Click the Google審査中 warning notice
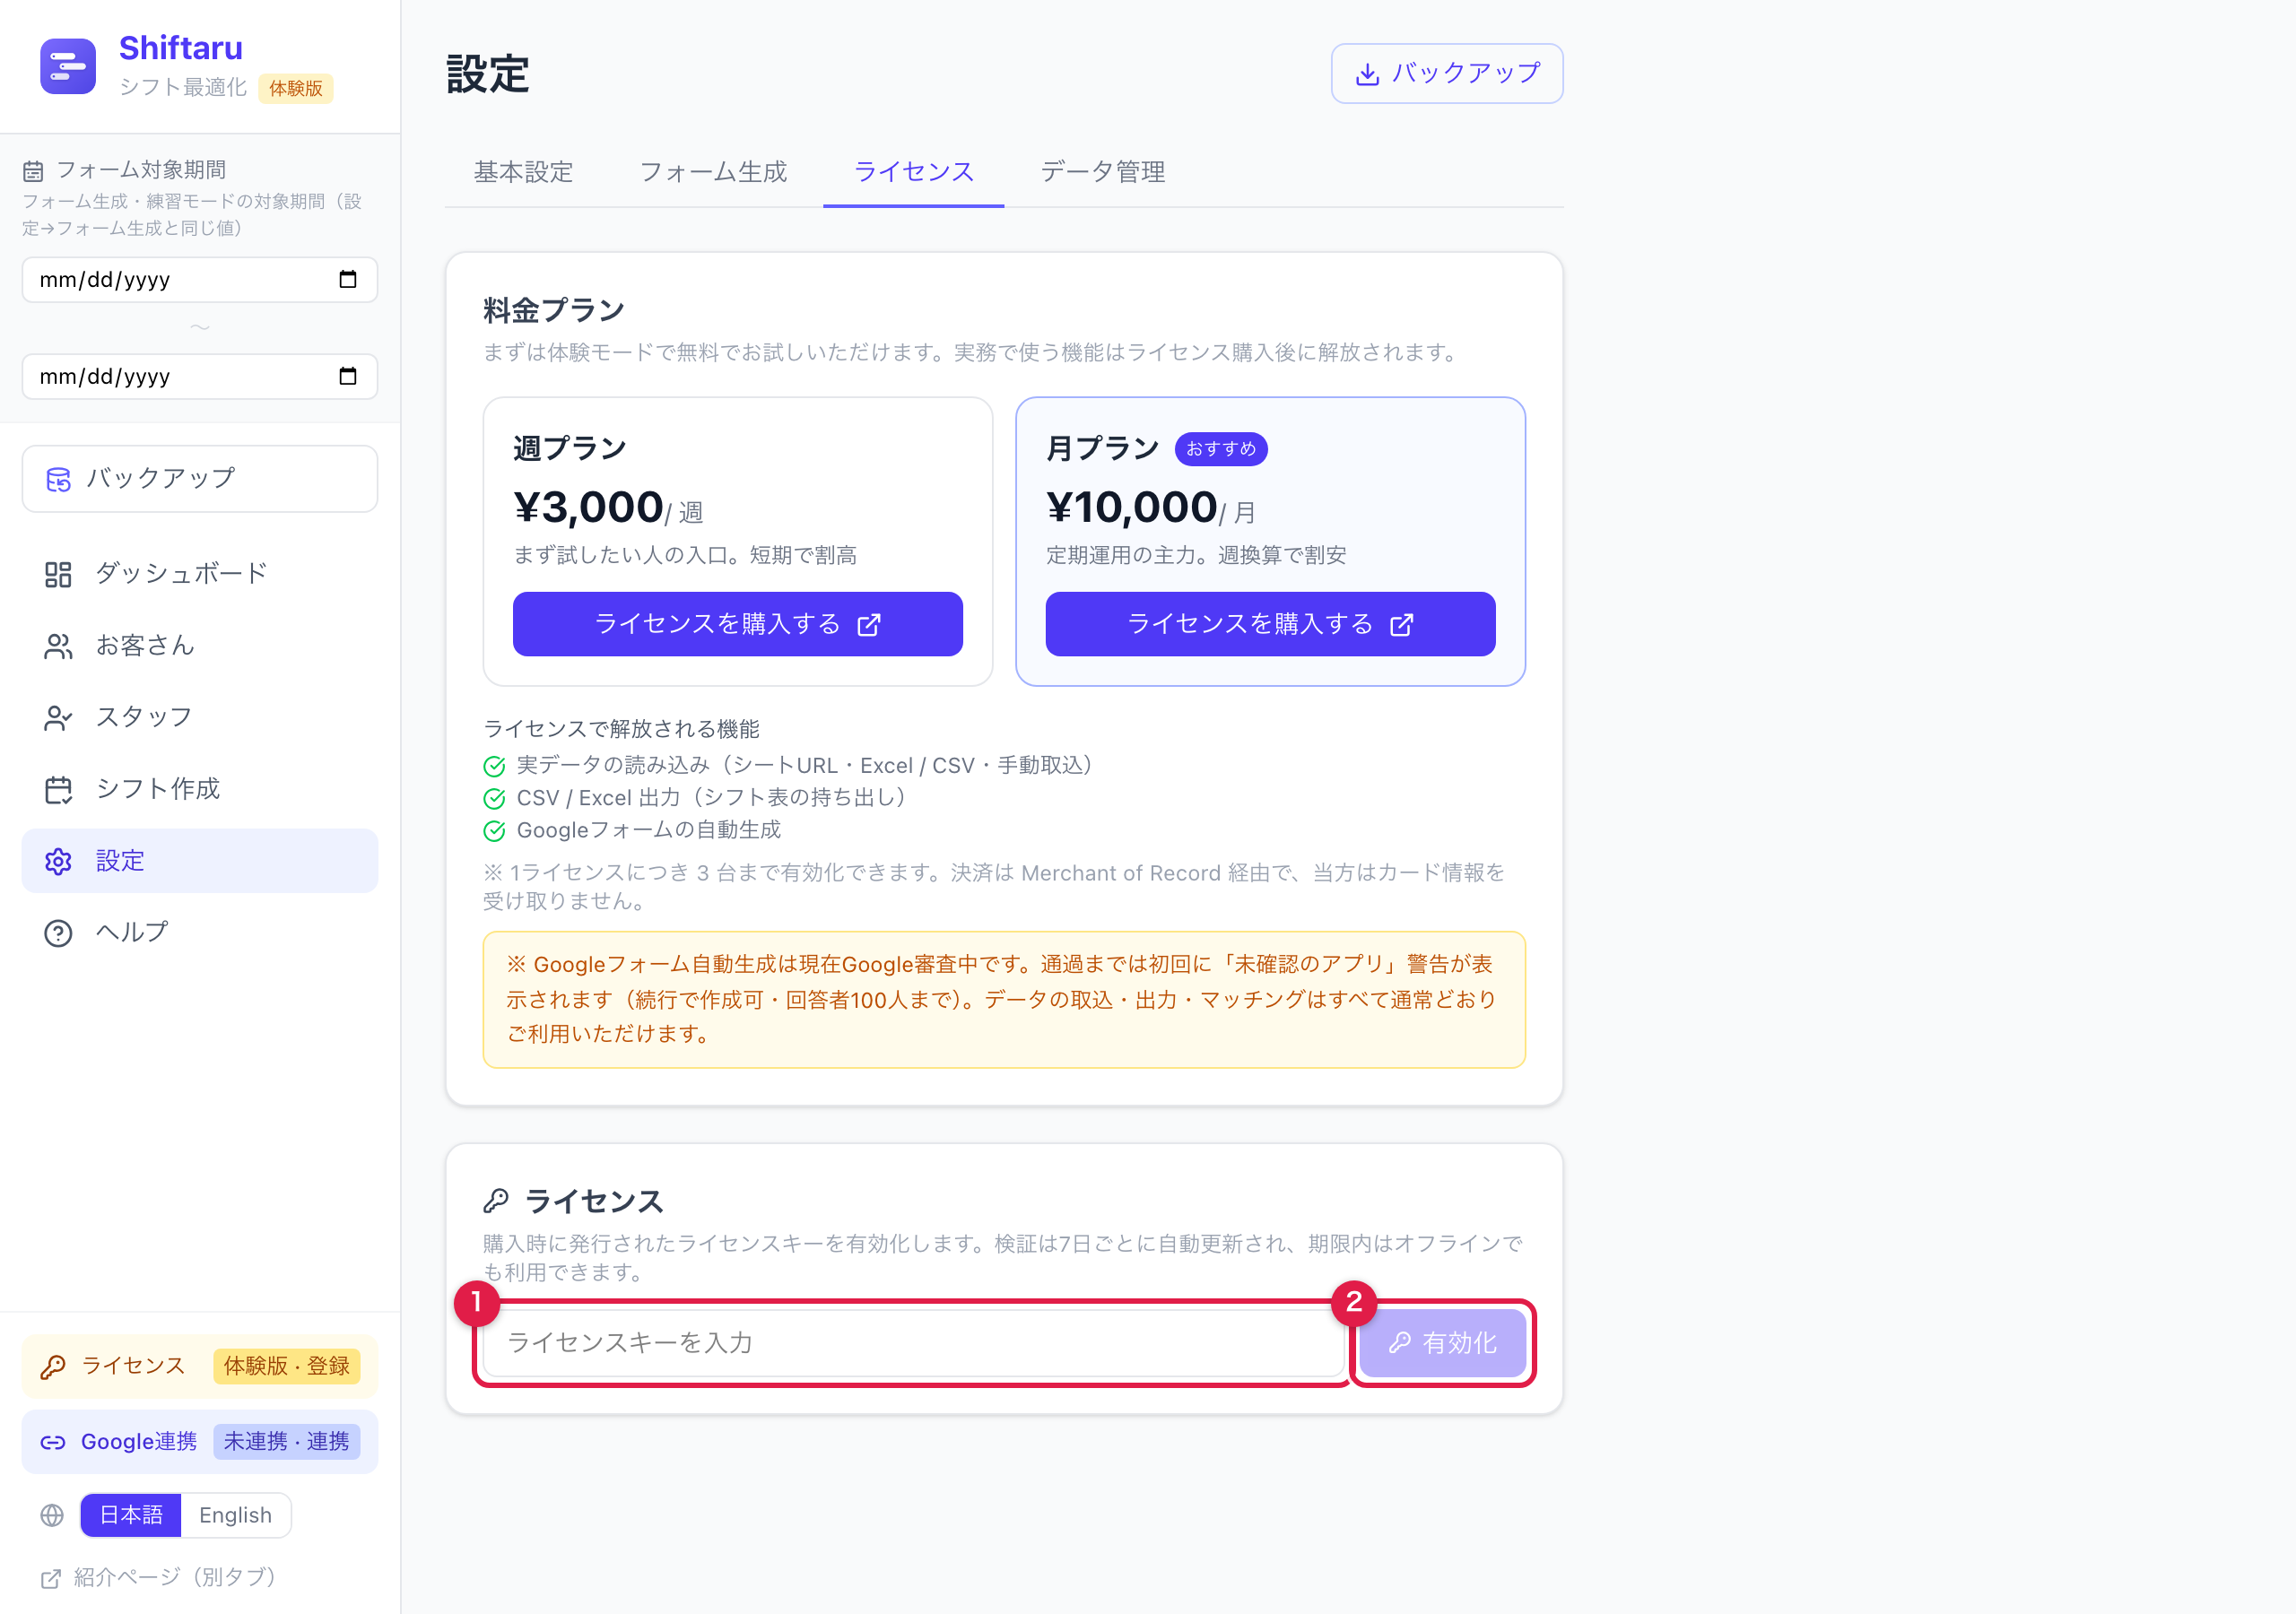Viewport: 2296px width, 1614px height. 1004,999
